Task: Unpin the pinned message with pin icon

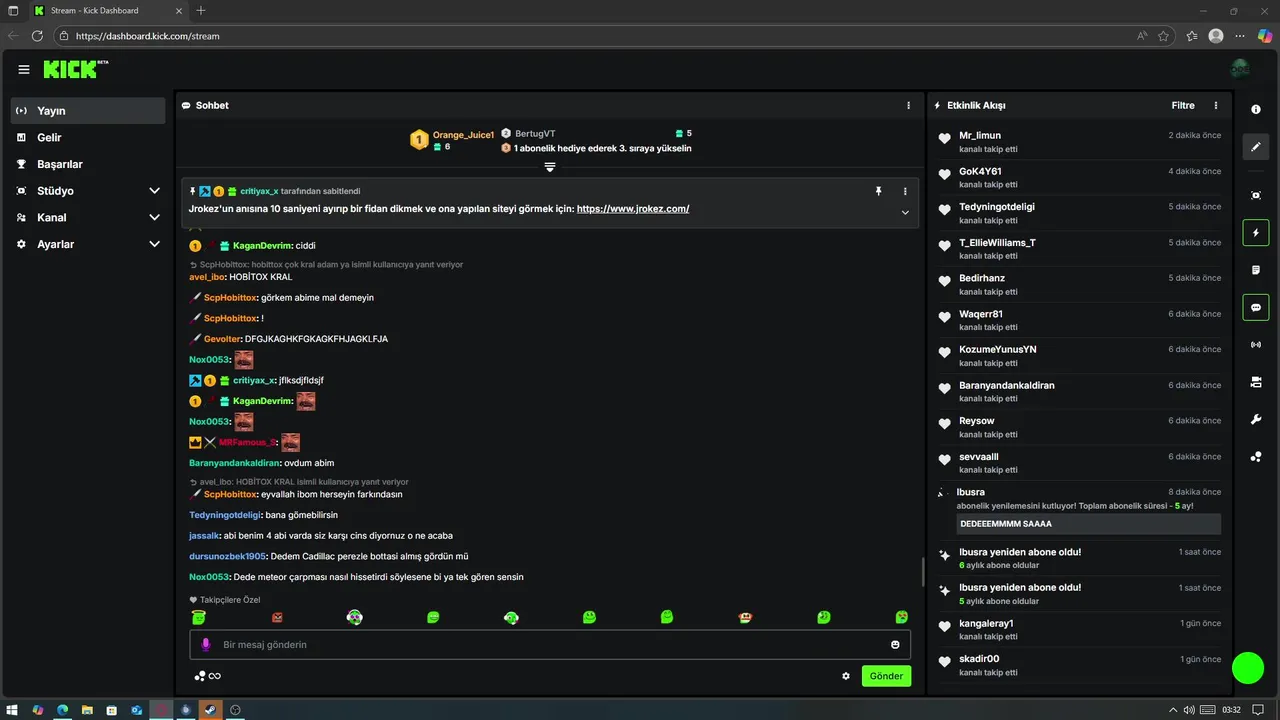Action: click(x=879, y=191)
